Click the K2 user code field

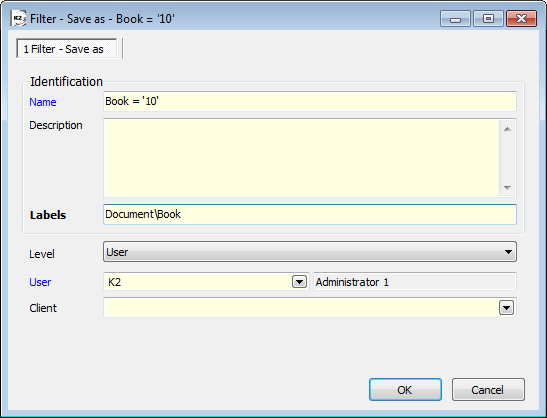(x=198, y=282)
